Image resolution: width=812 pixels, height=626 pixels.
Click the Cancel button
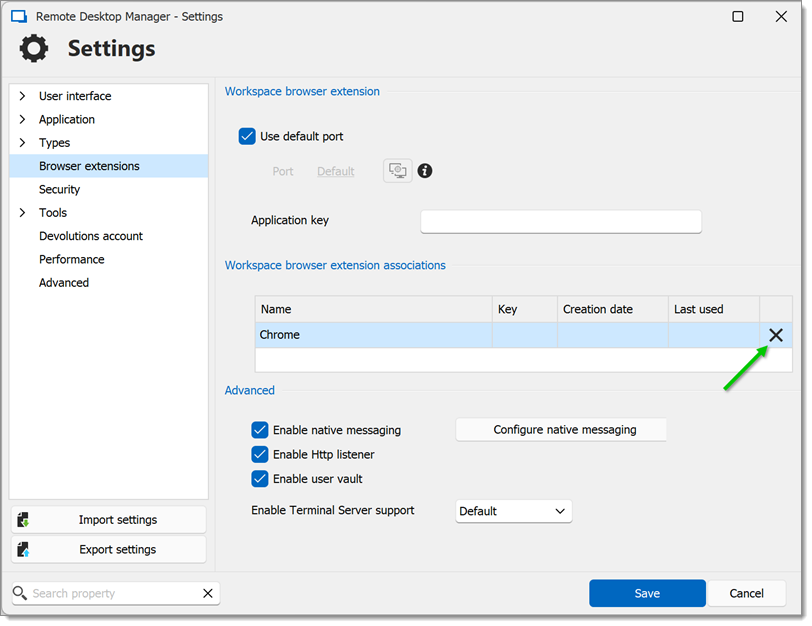[x=746, y=593]
